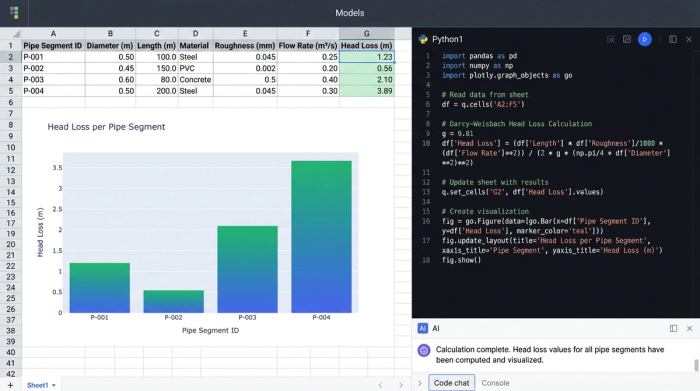Select head loss cell 1.23
700x391 pixels.
tap(367, 57)
